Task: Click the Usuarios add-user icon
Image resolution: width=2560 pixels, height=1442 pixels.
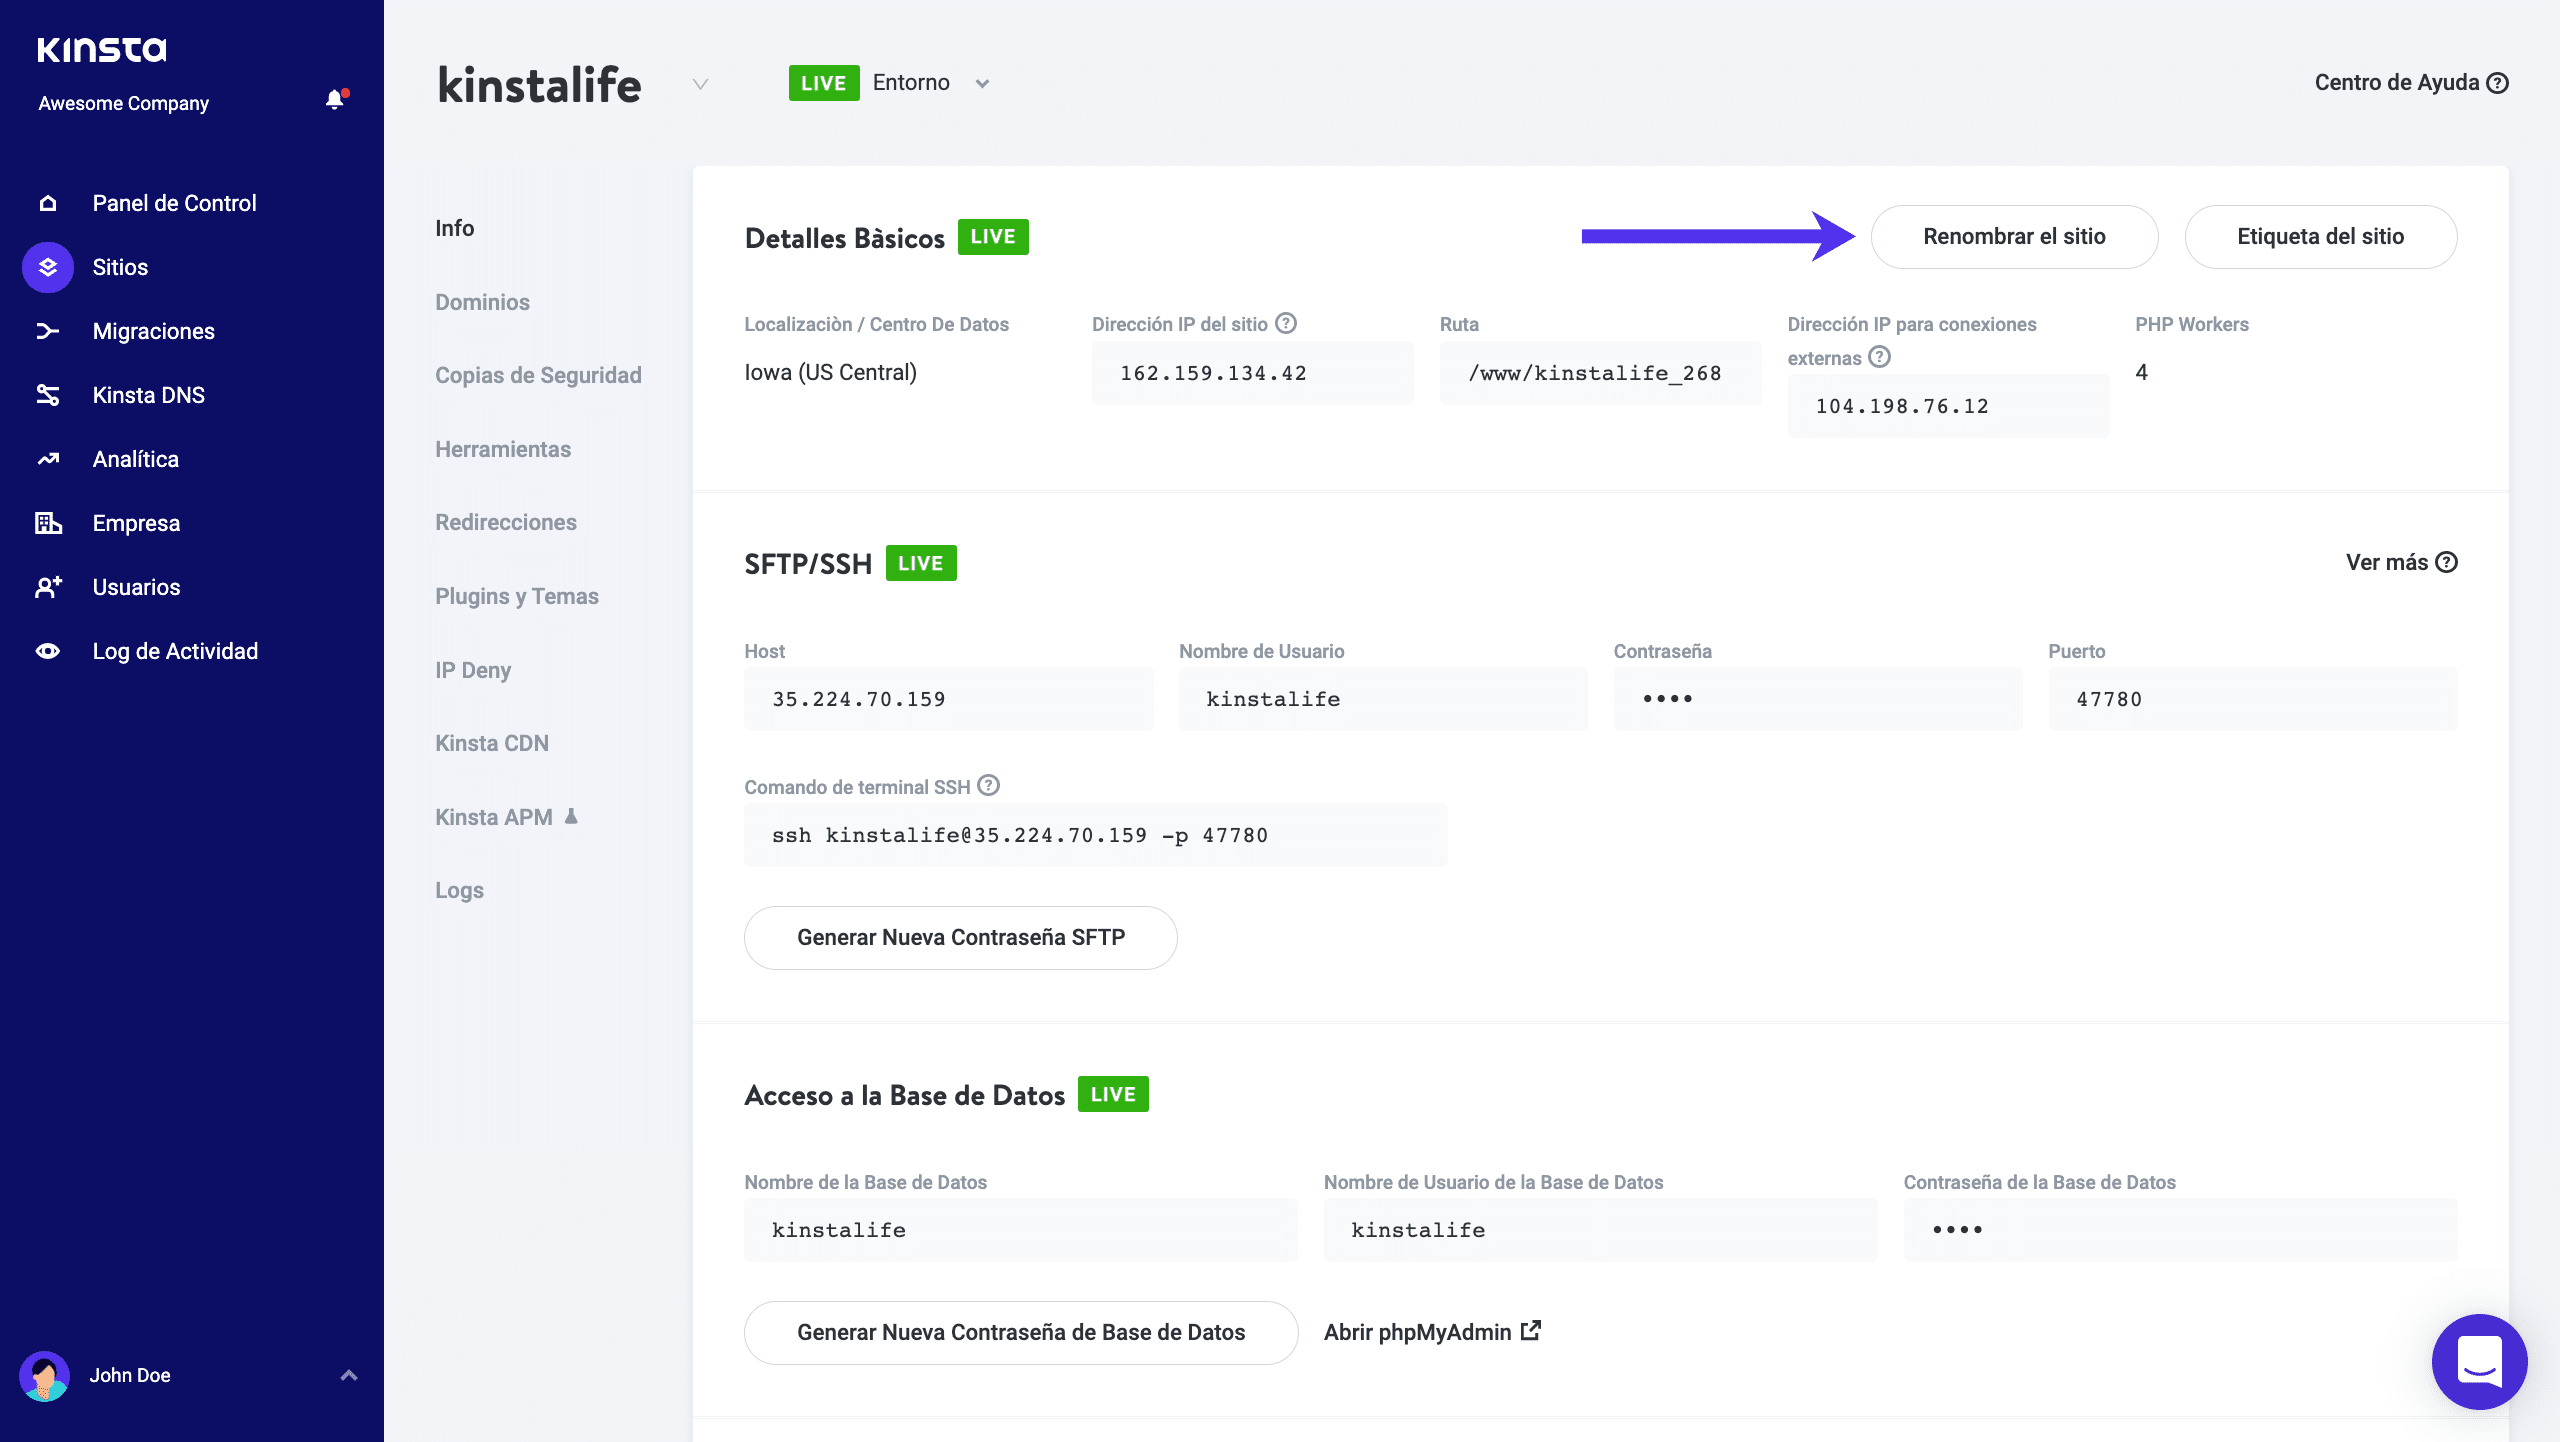Action: pos(48,587)
